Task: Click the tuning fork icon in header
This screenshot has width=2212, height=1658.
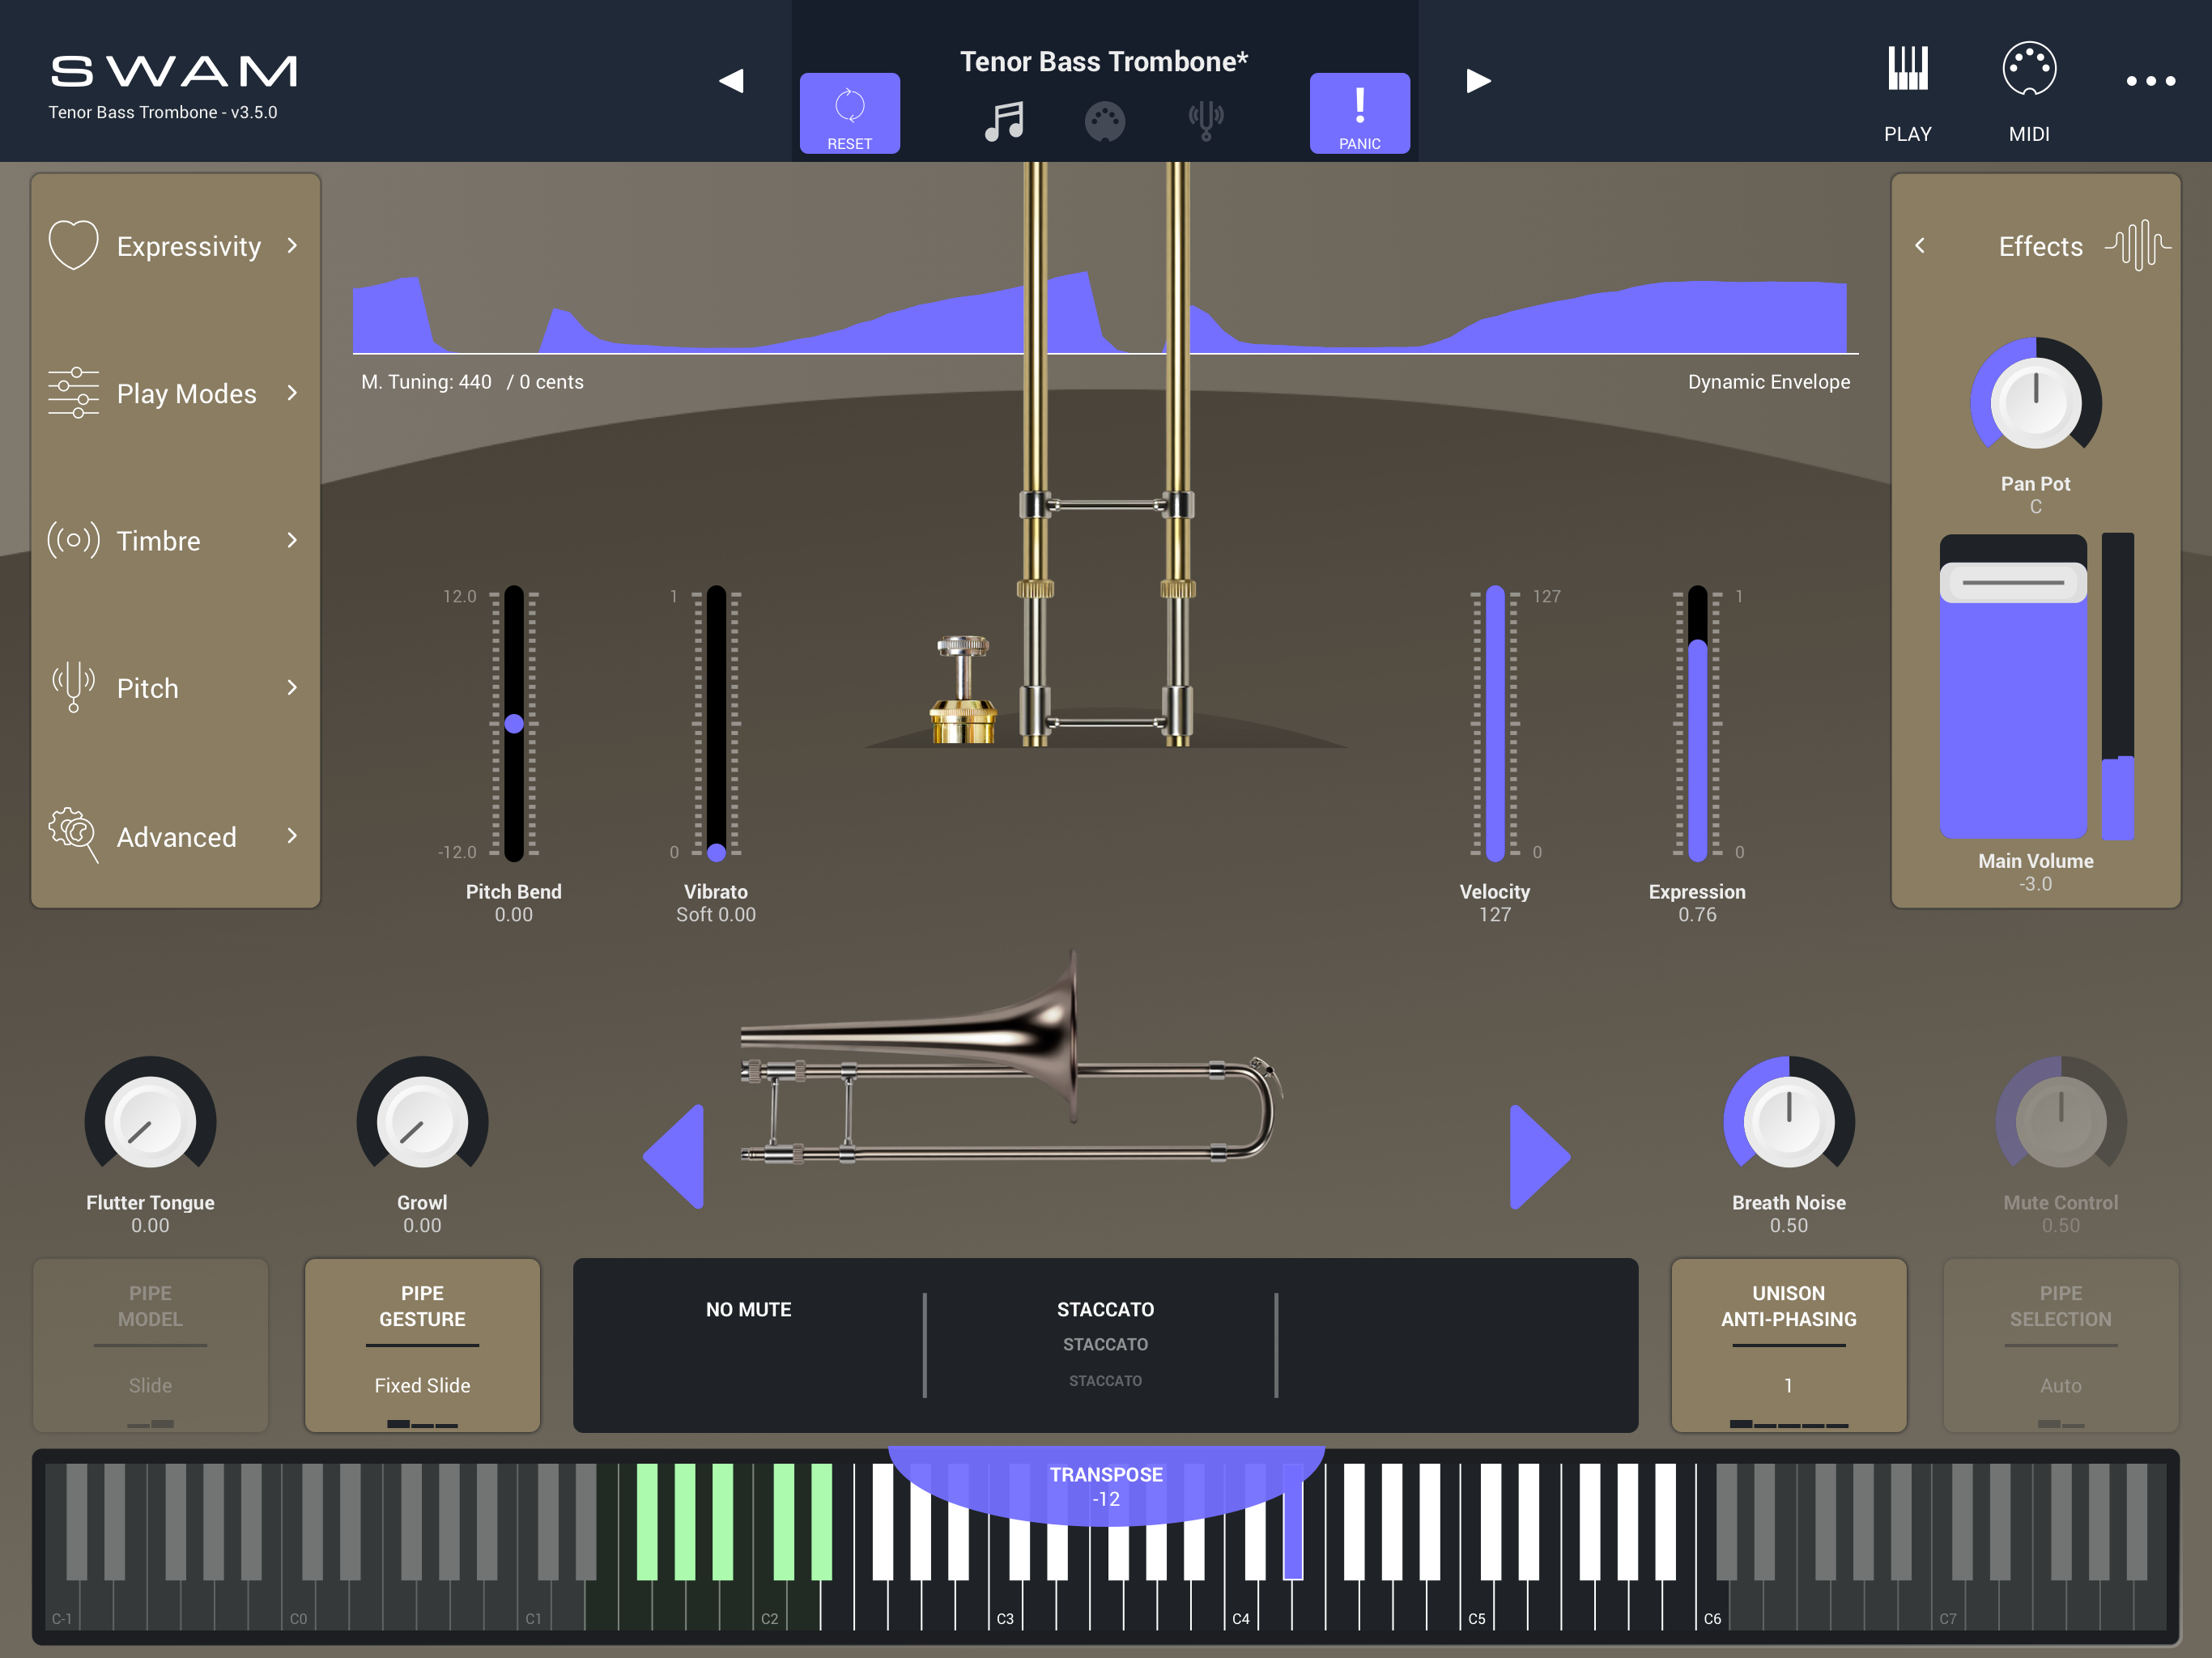Action: click(x=1205, y=121)
